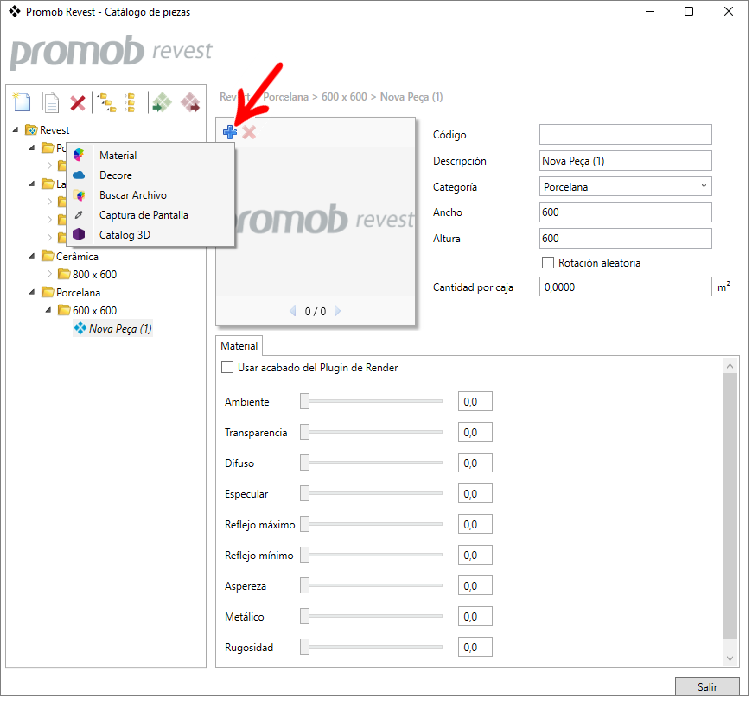Click Porcelana in the breadcrumb path
The image size is (750, 702).
(x=286, y=97)
